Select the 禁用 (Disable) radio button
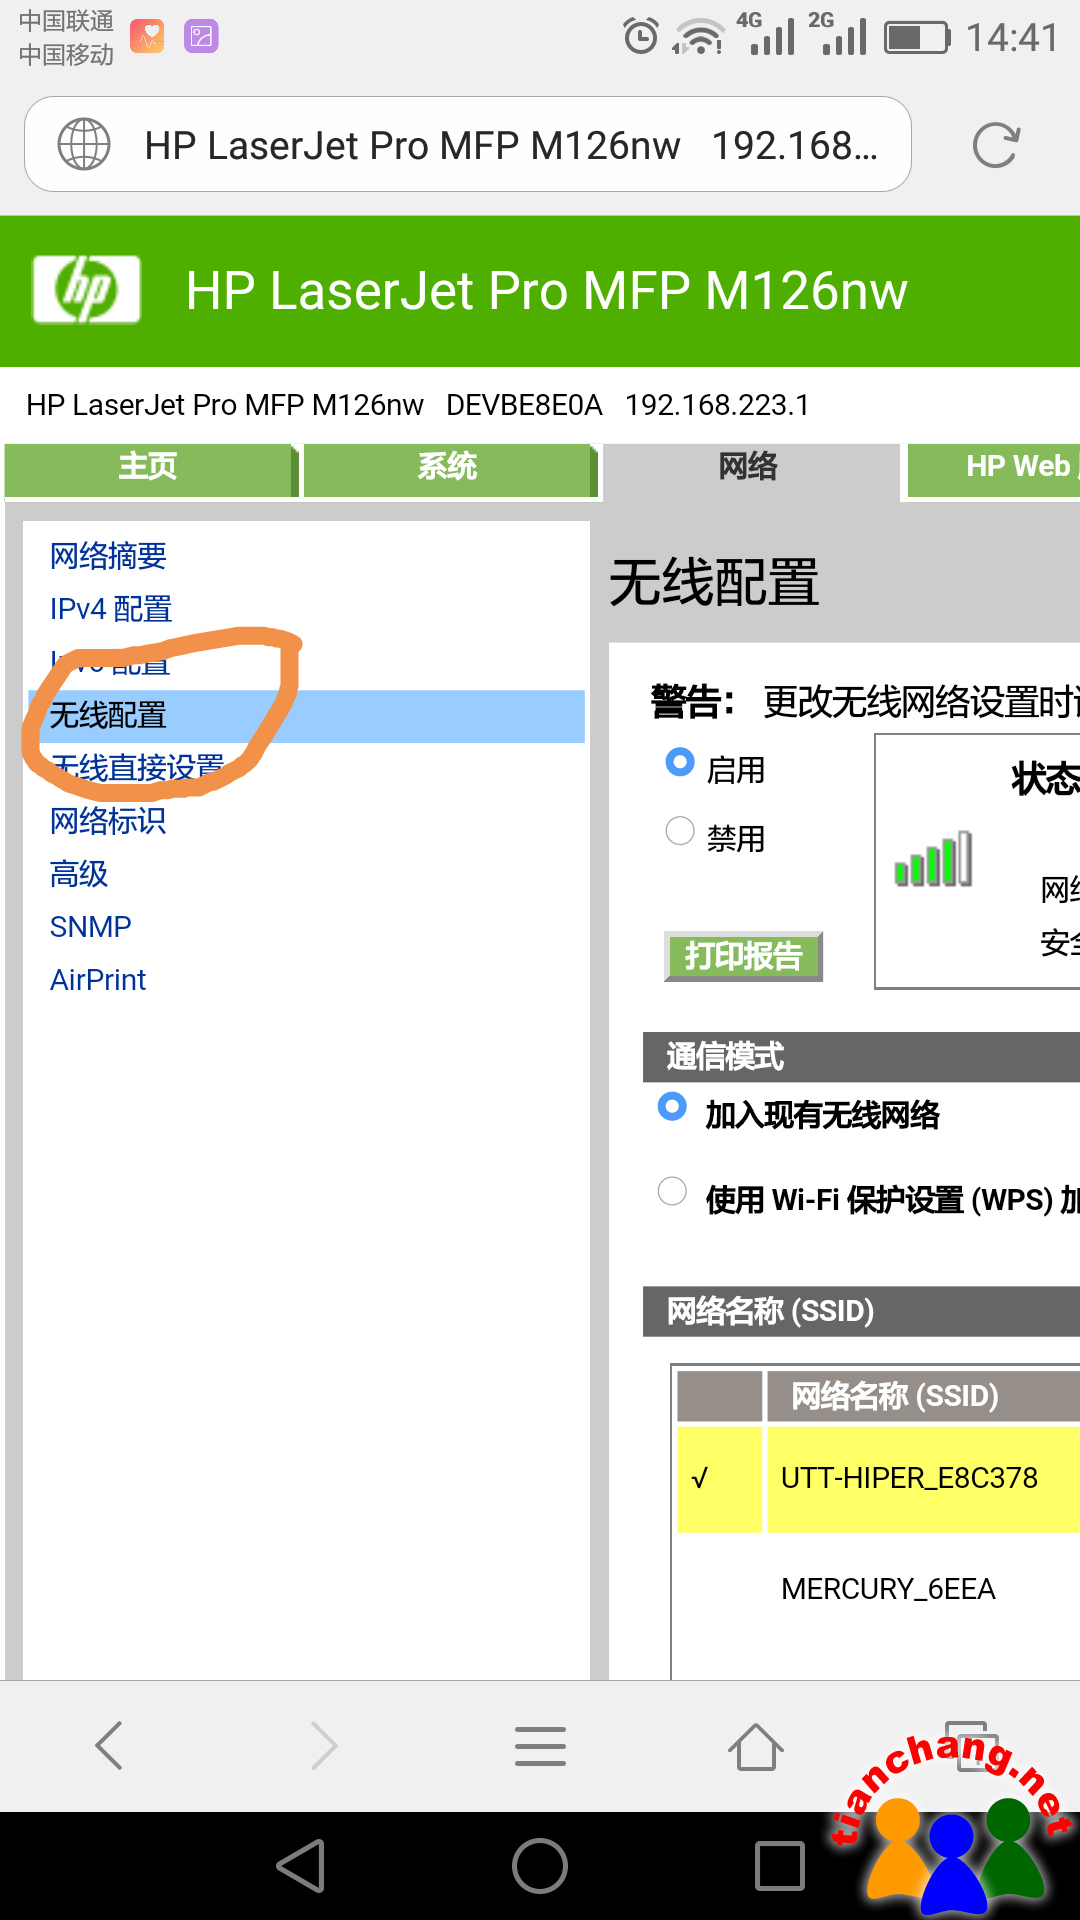The height and width of the screenshot is (1920, 1080). [x=680, y=831]
